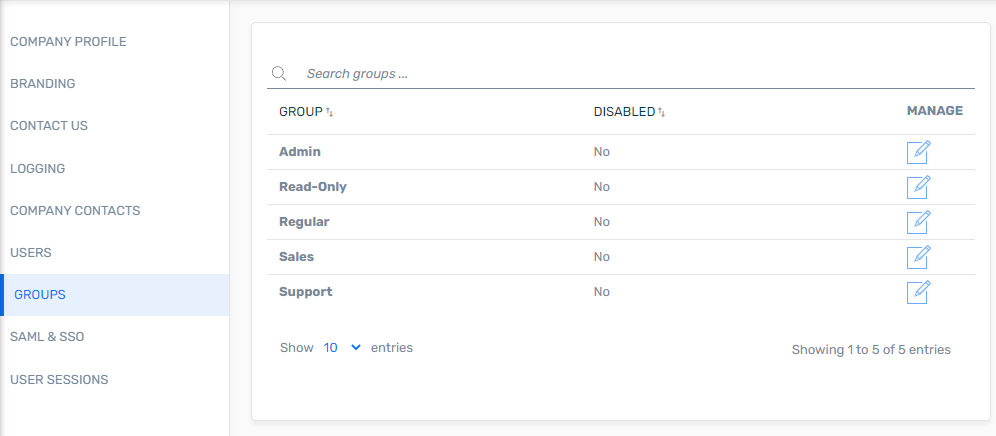Select Company Contacts in sidebar

75,210
